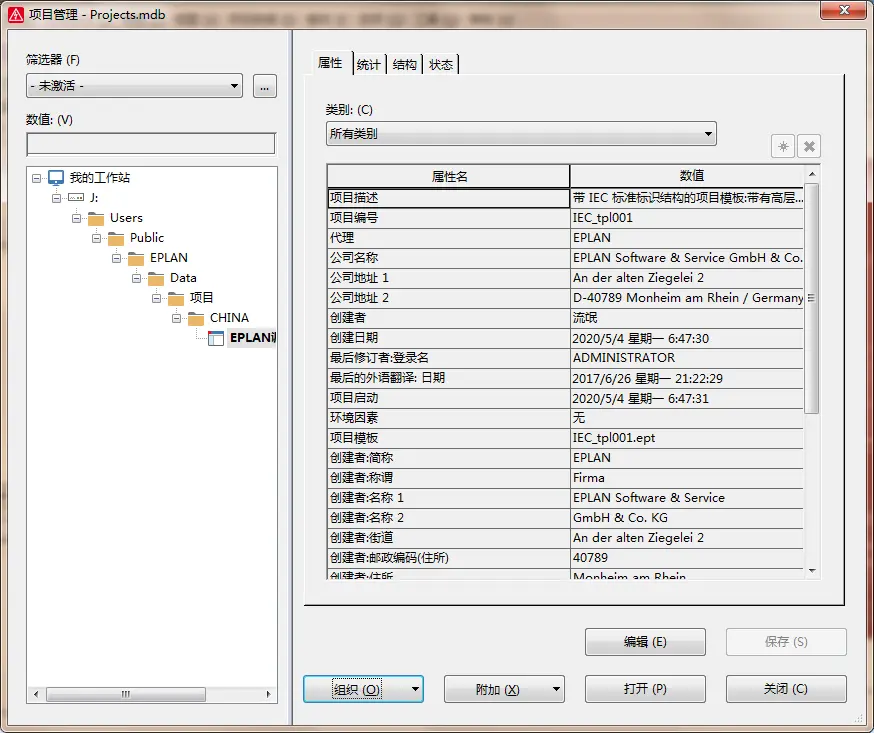Viewport: 874px width, 733px height.
Task: Click the EPLAN app icon in title bar
Action: (16, 14)
